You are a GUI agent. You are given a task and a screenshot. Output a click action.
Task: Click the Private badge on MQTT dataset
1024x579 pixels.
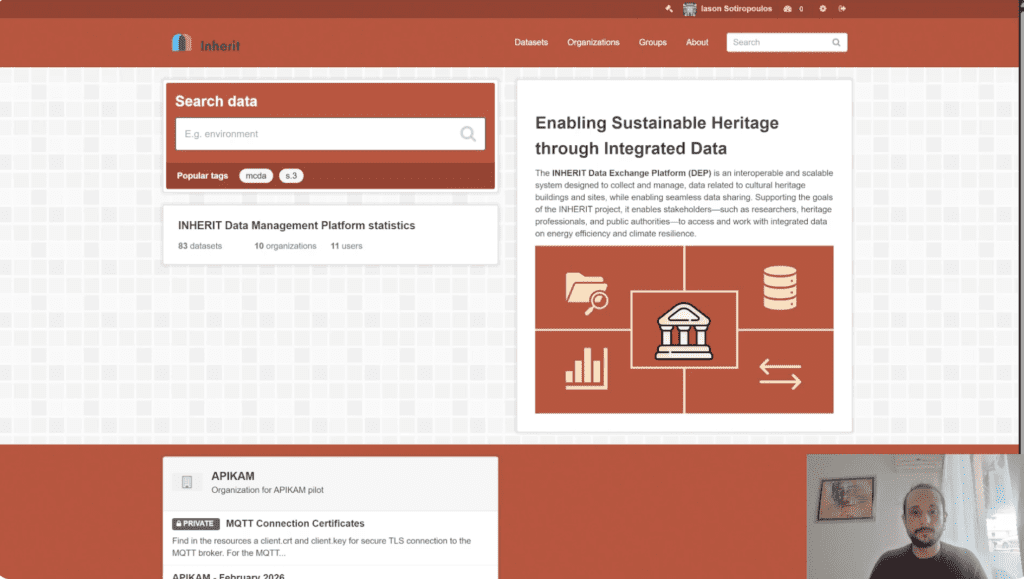point(196,524)
